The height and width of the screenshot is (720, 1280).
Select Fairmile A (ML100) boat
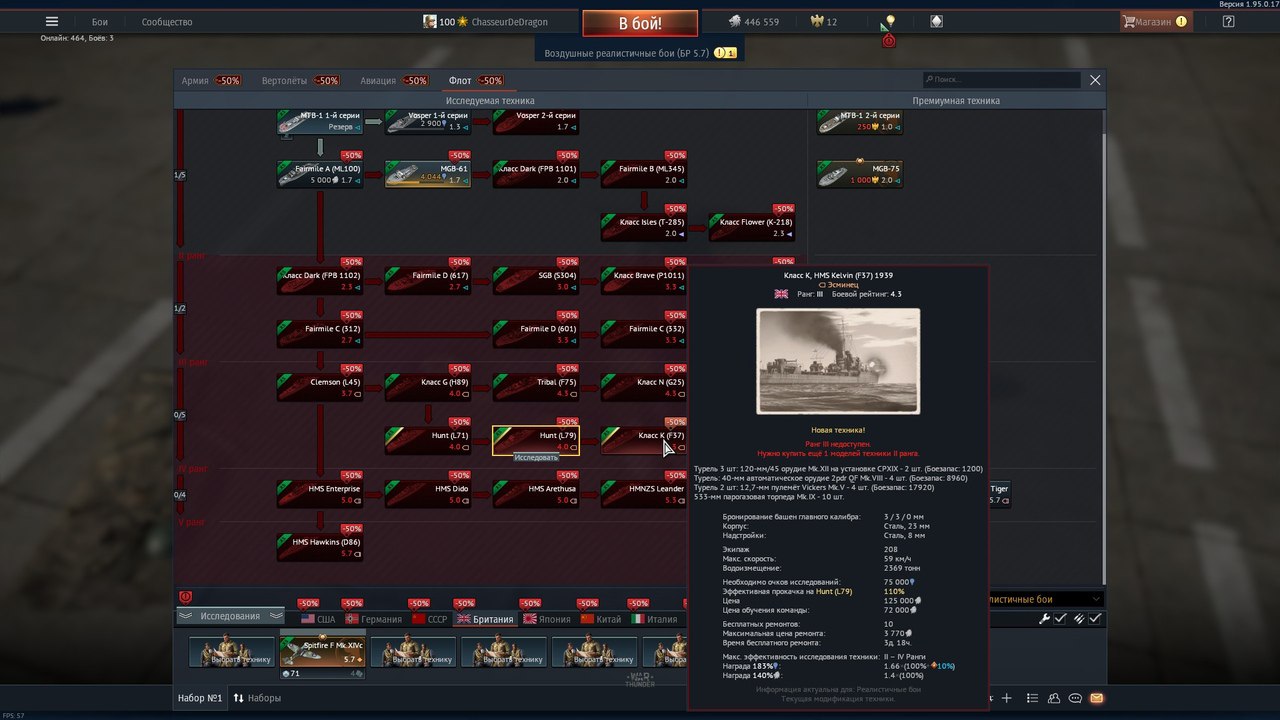click(320, 174)
